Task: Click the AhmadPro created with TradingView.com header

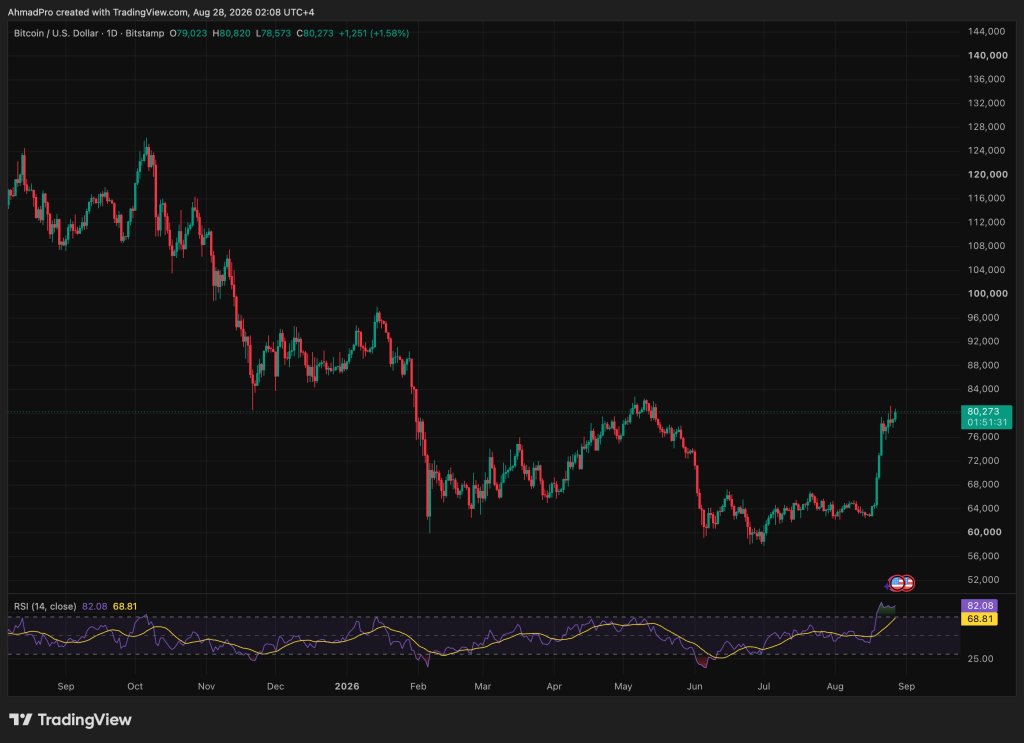Action: click(x=161, y=12)
